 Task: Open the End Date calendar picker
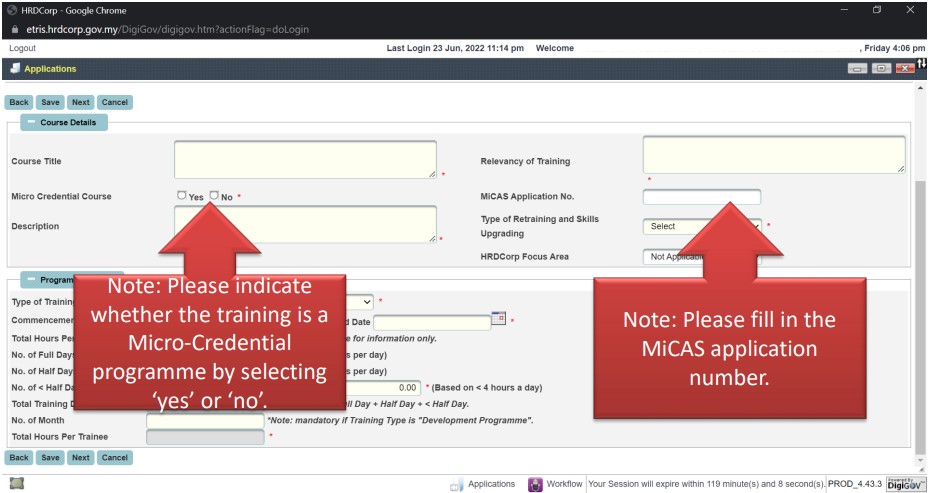point(499,320)
